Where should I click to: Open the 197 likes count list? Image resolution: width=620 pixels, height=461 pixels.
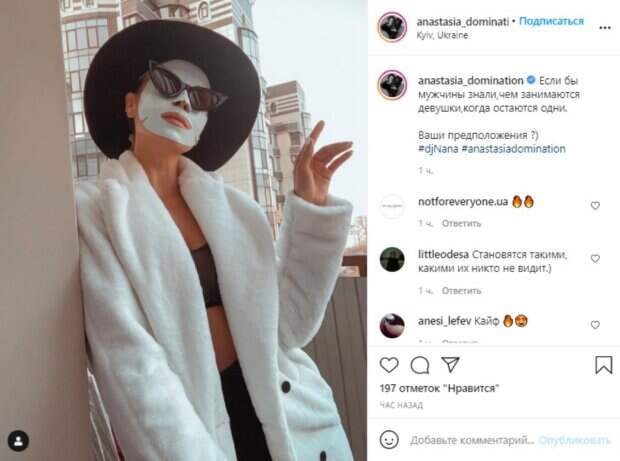pyautogui.click(x=439, y=388)
